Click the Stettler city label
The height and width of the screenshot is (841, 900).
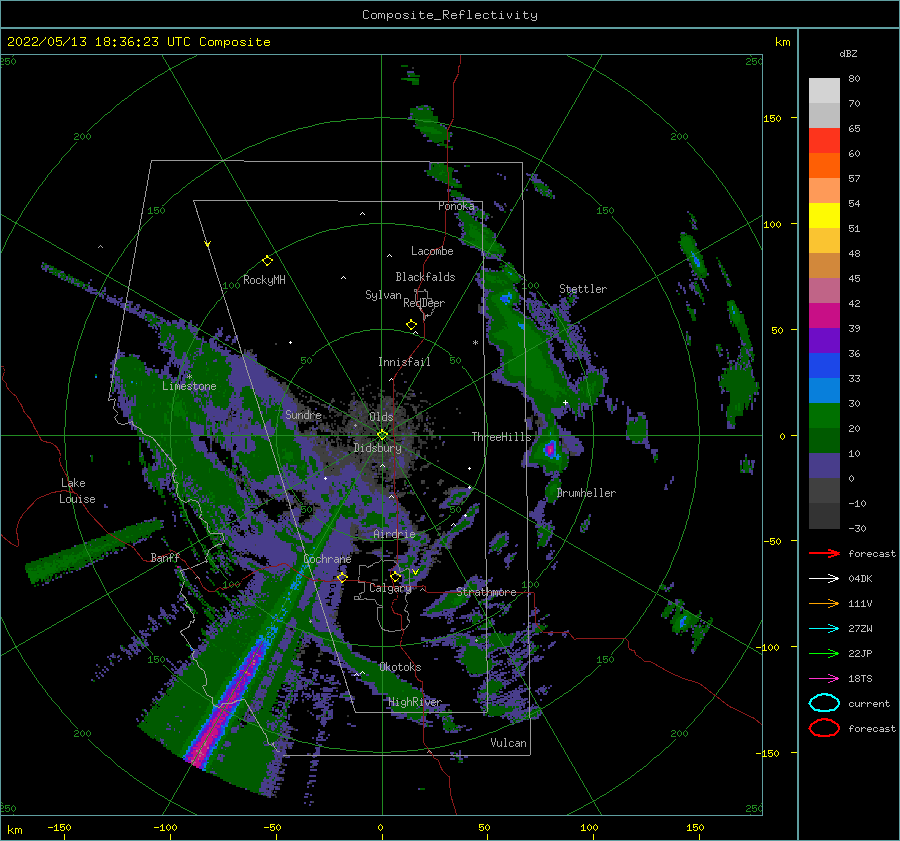click(583, 289)
